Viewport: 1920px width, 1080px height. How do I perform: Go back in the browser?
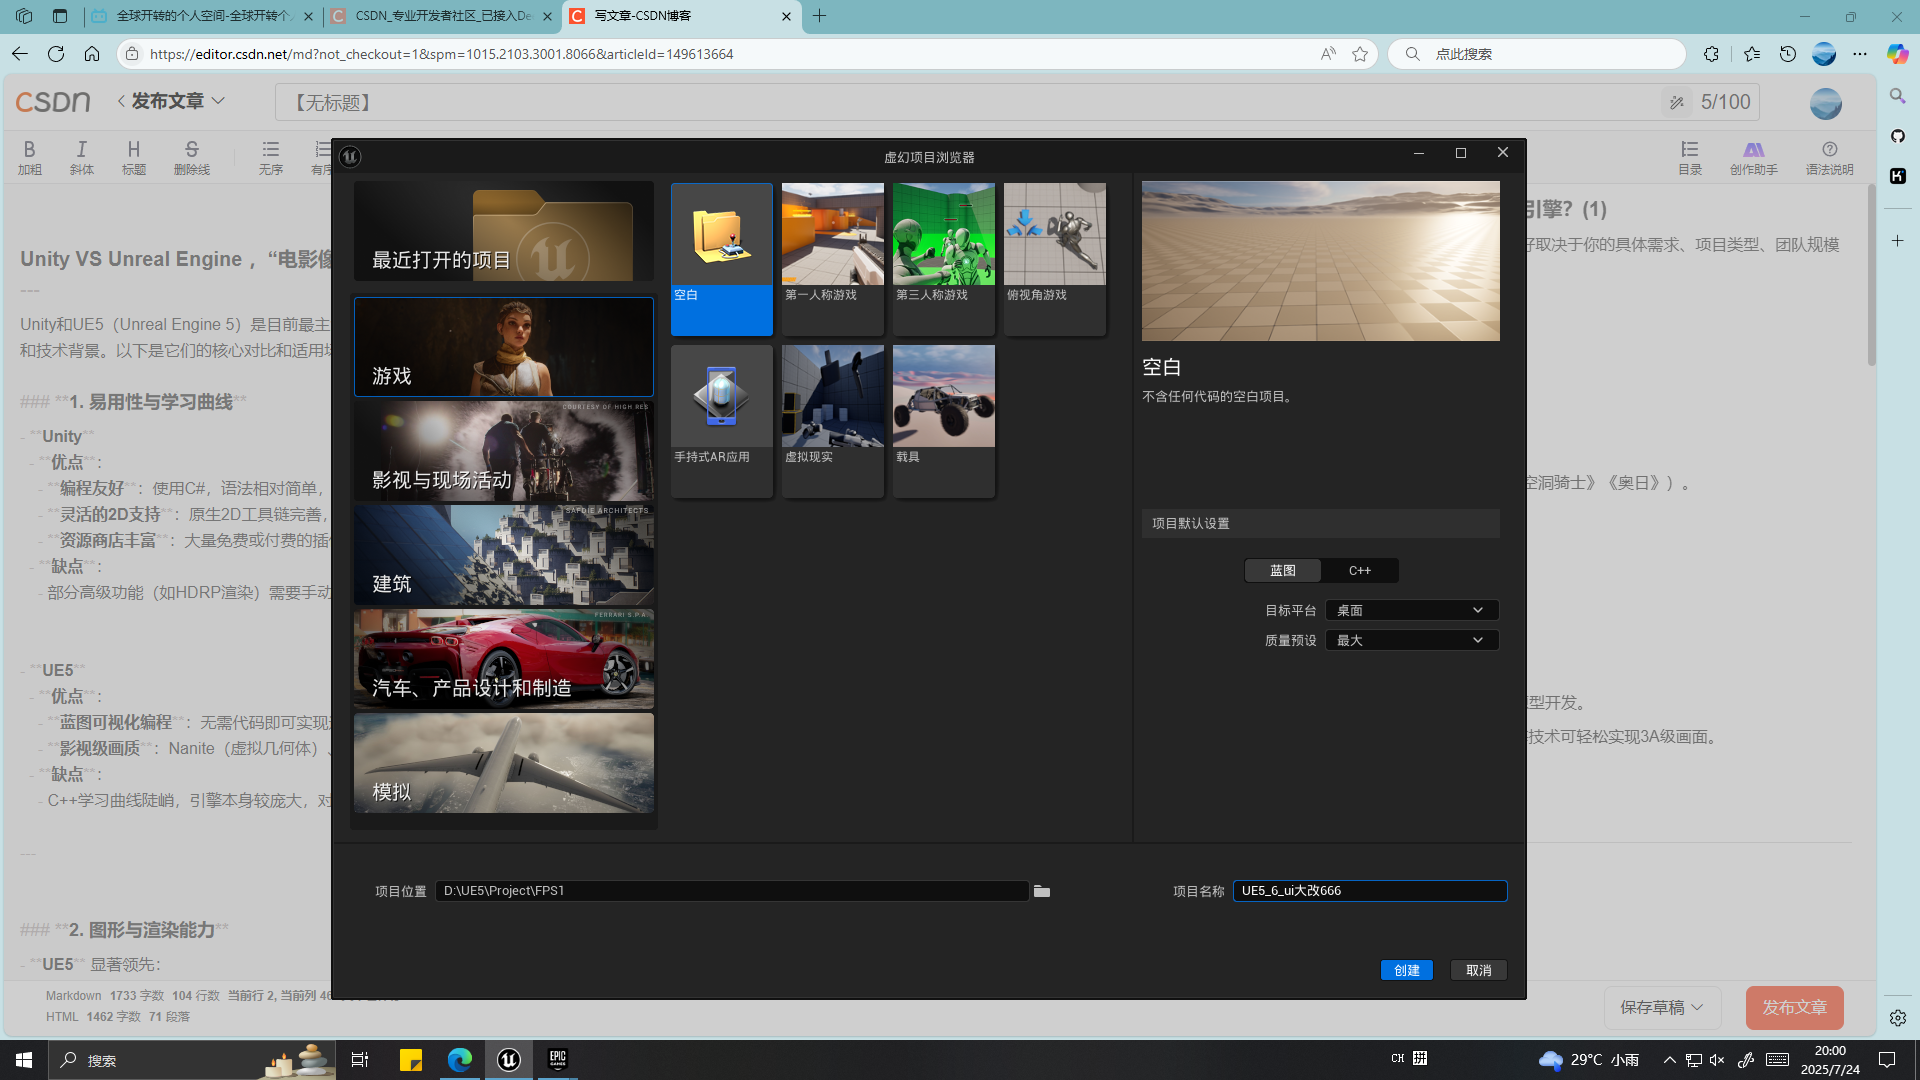[20, 54]
